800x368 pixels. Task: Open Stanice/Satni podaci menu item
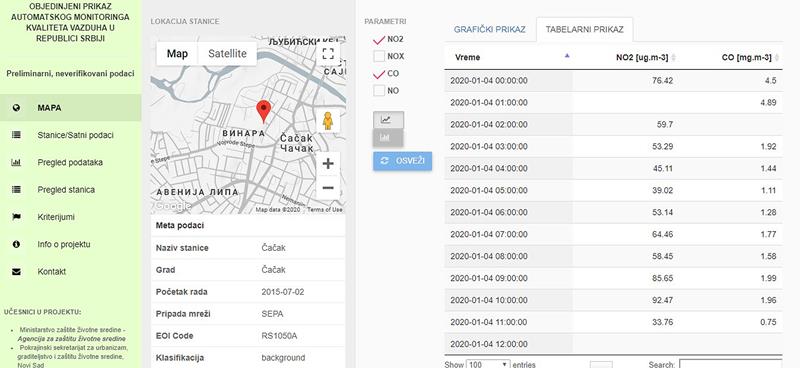70,135
